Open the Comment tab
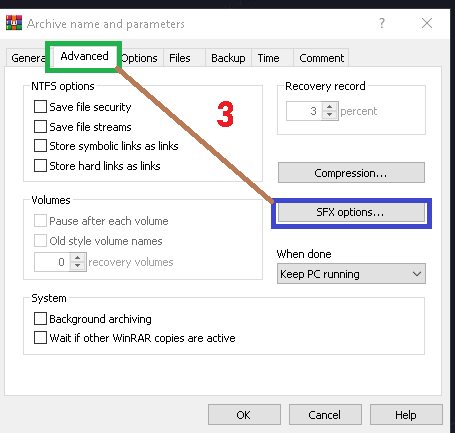455x433 pixels. 321,58
